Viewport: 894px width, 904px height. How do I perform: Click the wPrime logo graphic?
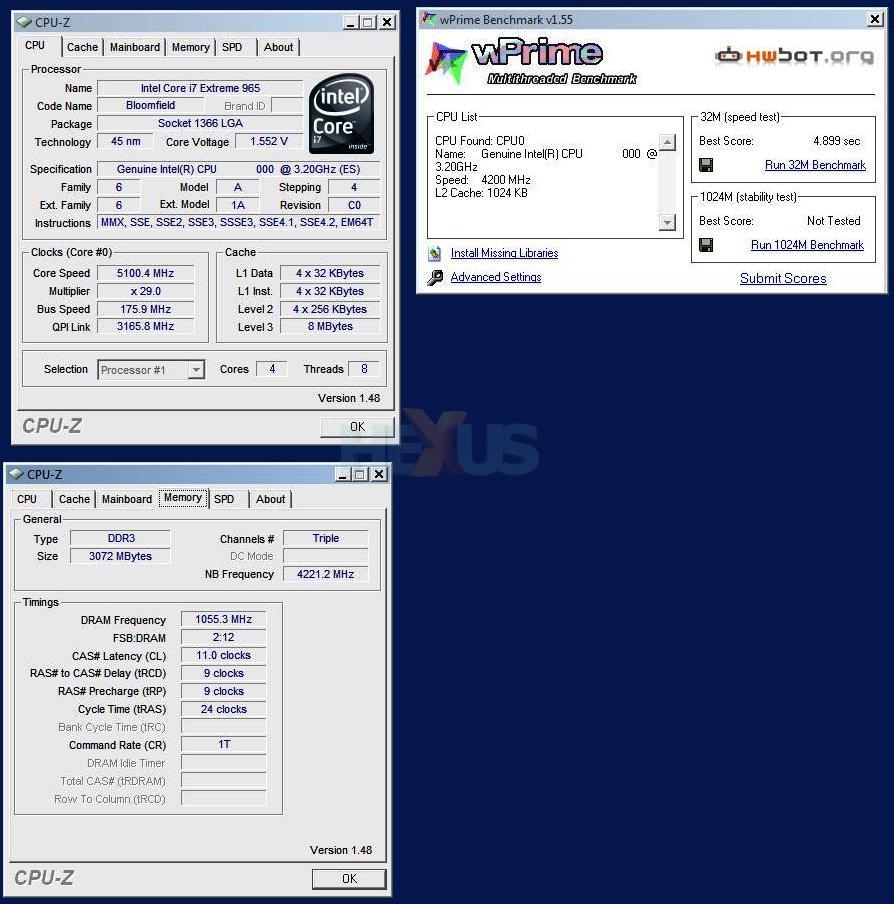tap(530, 62)
